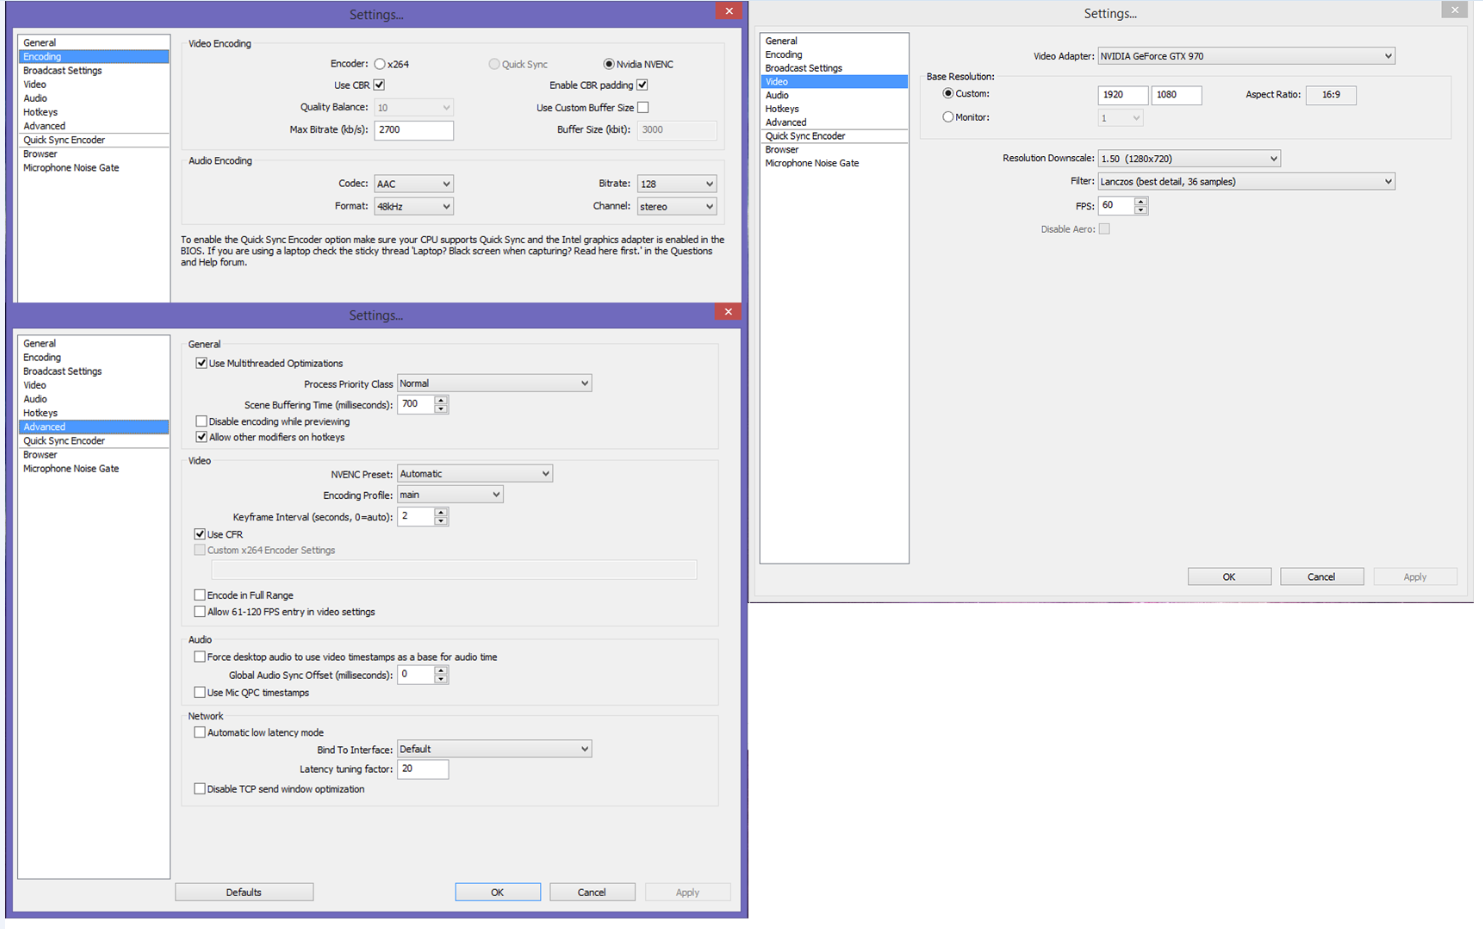Enable Use Mic QPC timestamps checkbox
This screenshot has width=1483, height=929.
click(200, 692)
